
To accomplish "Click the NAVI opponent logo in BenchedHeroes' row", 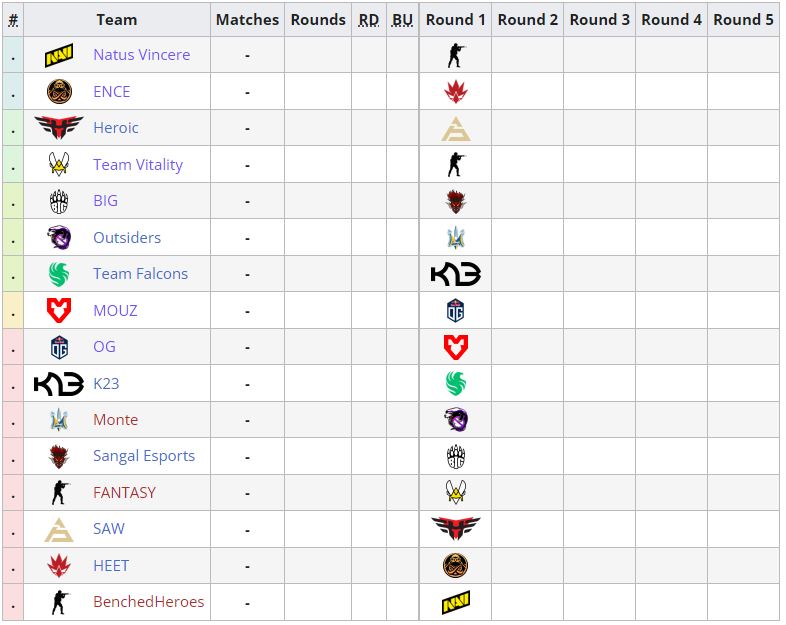I will tap(456, 602).
